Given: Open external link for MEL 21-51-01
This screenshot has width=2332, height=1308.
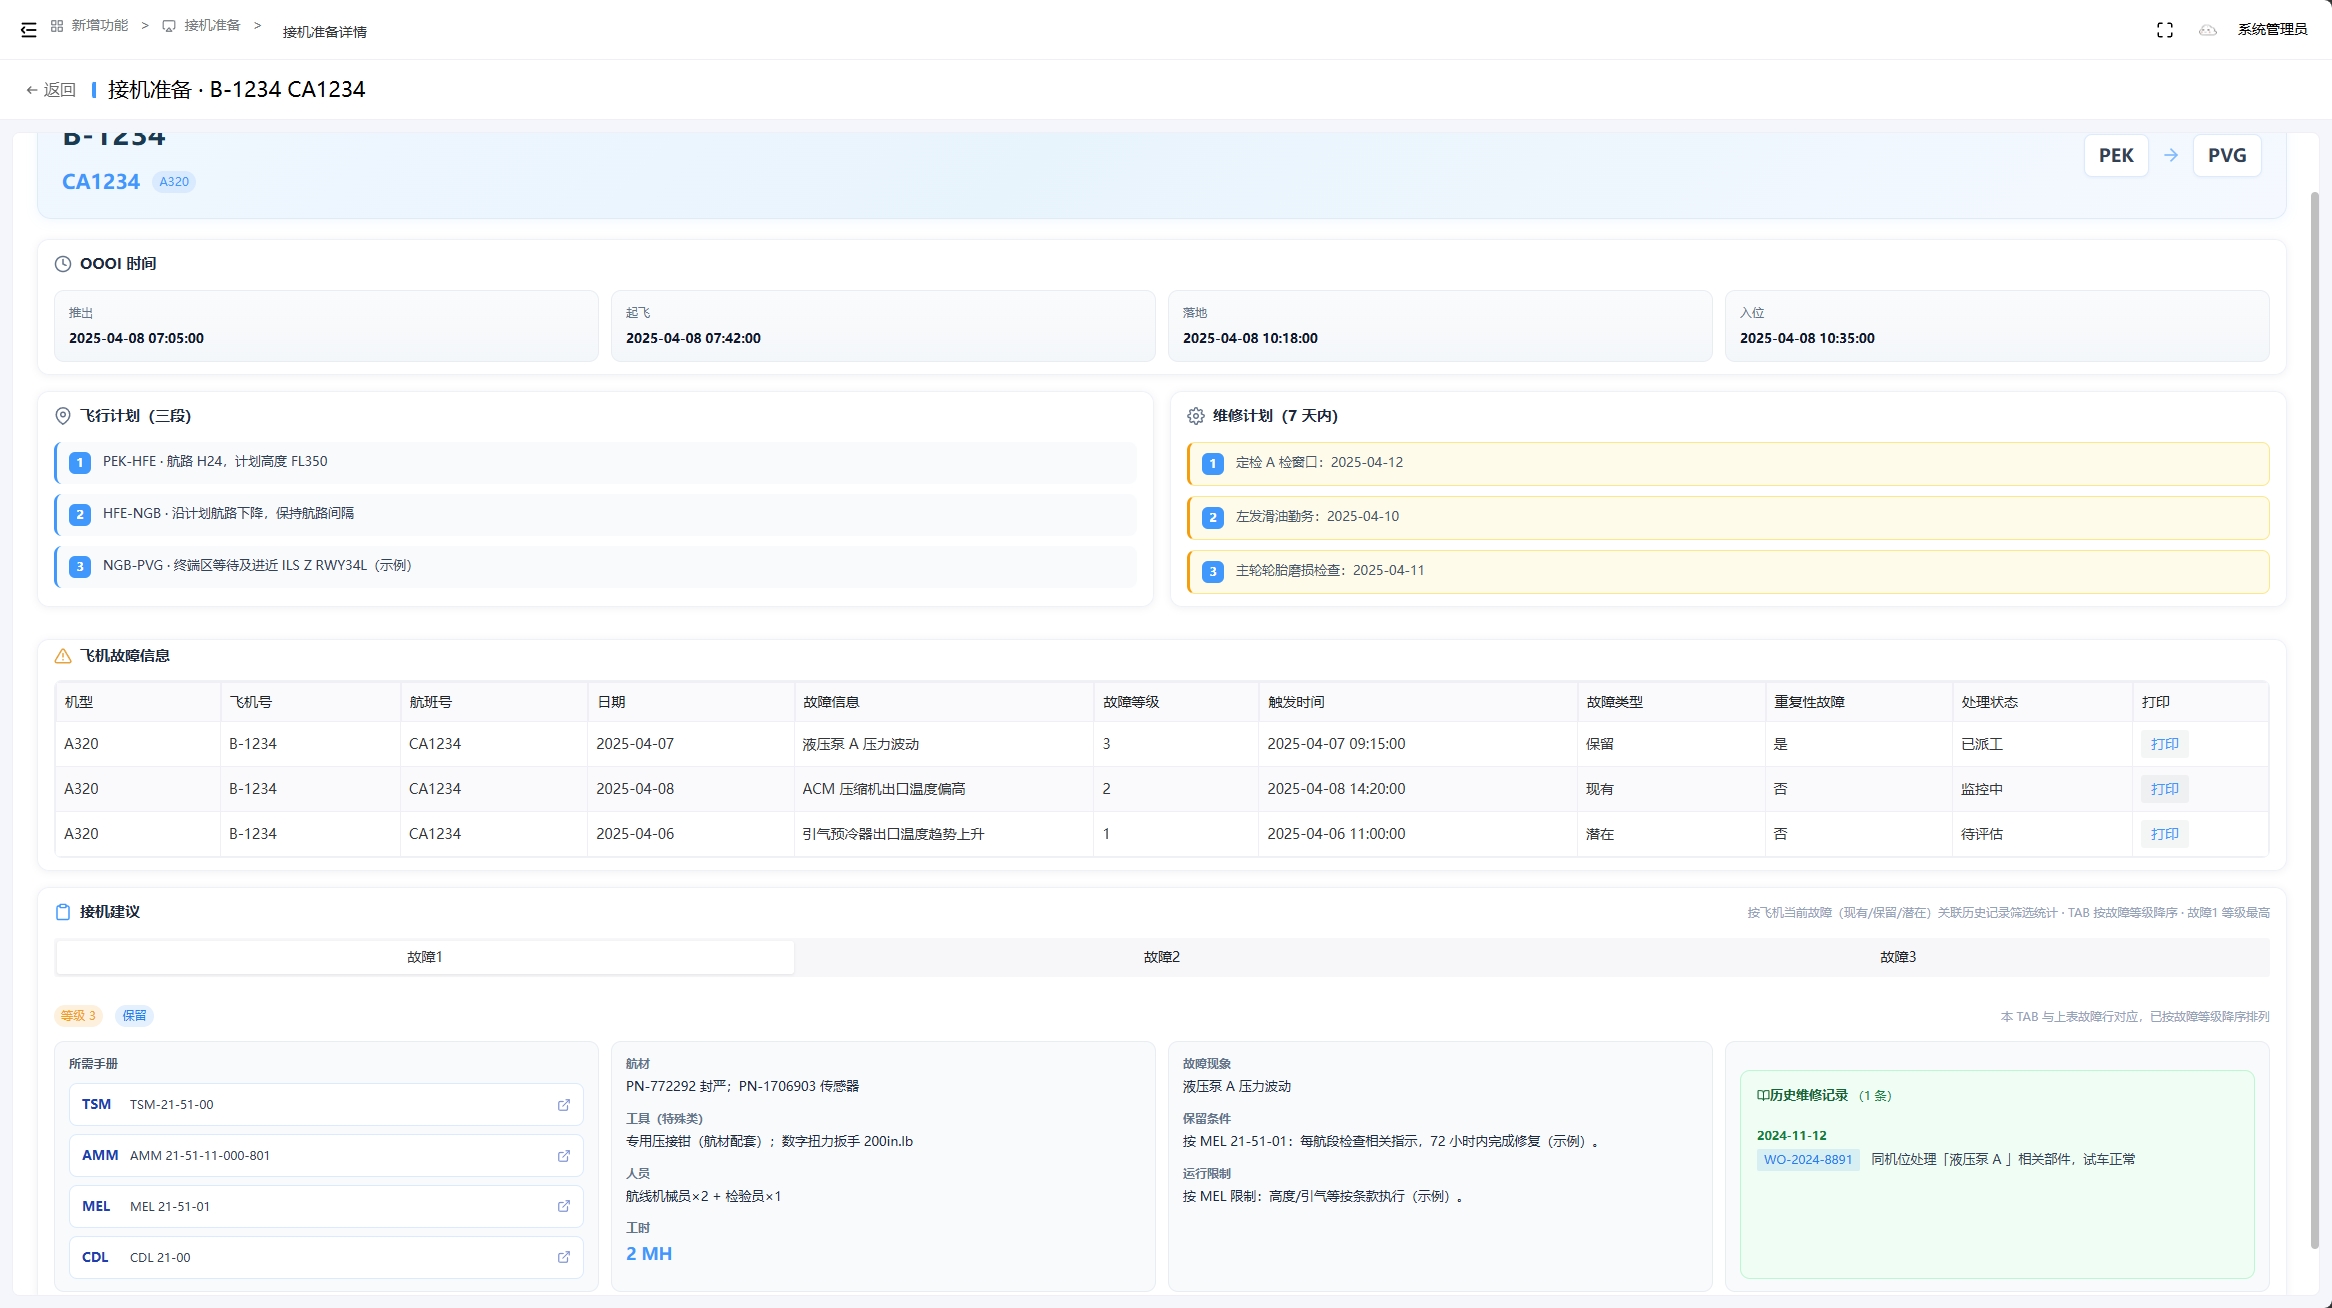Looking at the screenshot, I should pos(564,1207).
